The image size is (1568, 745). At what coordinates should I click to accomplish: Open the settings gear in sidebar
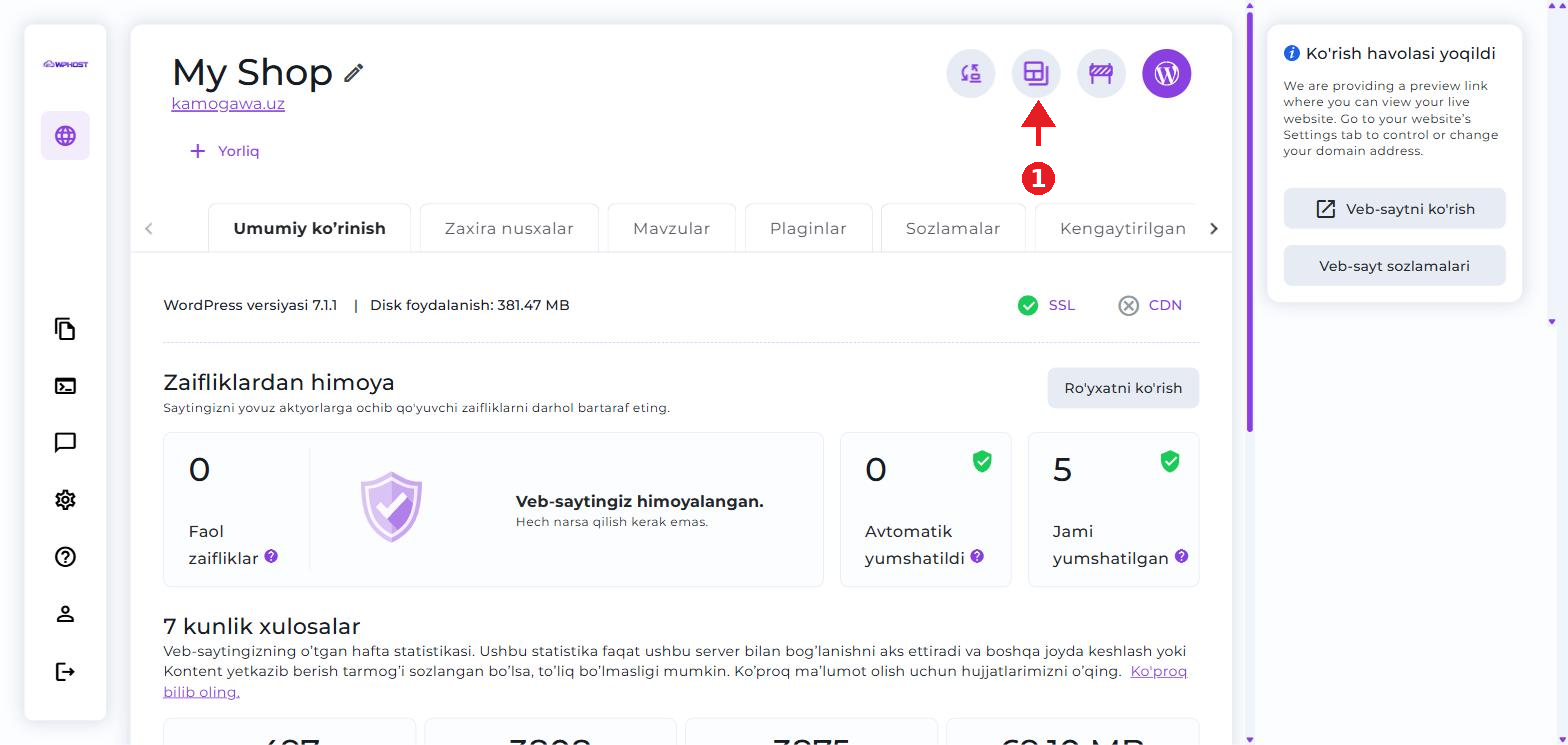click(x=65, y=500)
